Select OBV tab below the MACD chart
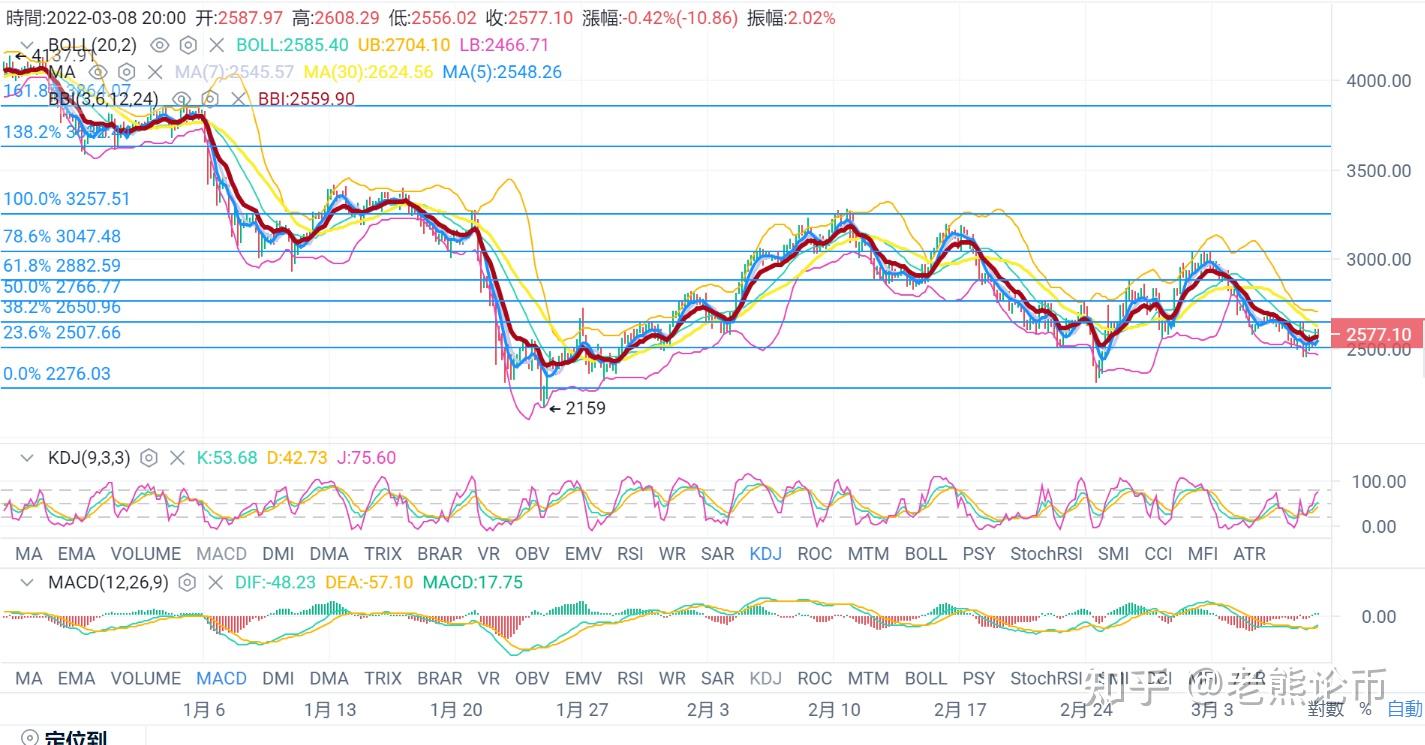1425x745 pixels. [x=533, y=678]
